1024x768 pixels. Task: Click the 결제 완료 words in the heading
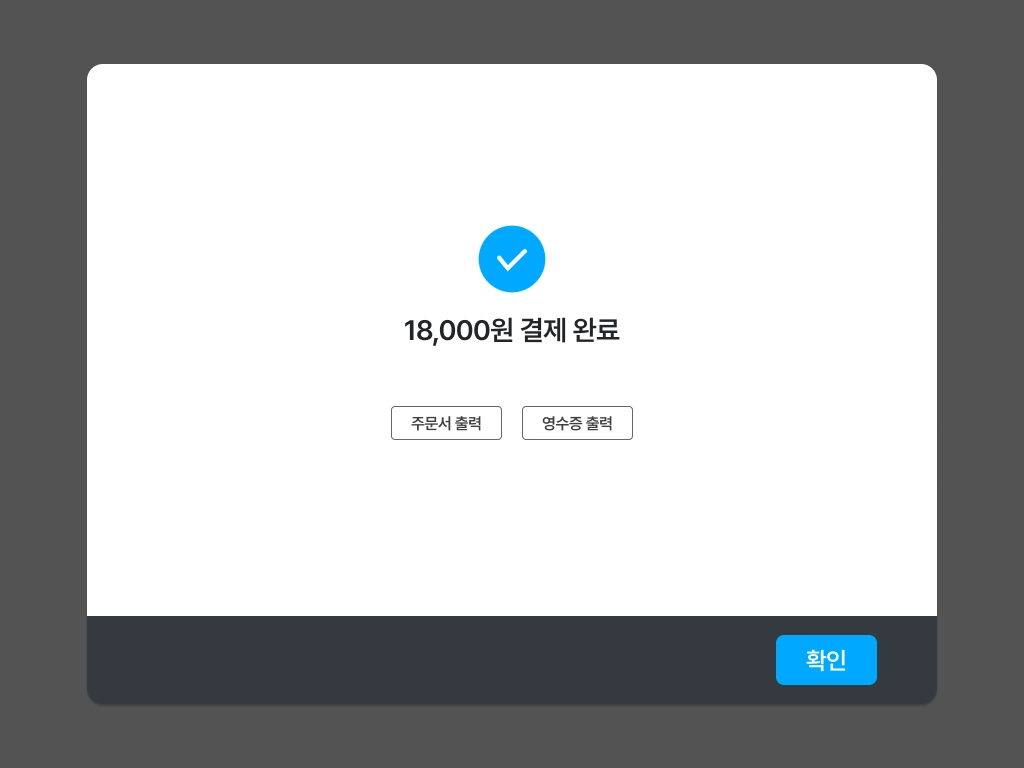pos(569,330)
